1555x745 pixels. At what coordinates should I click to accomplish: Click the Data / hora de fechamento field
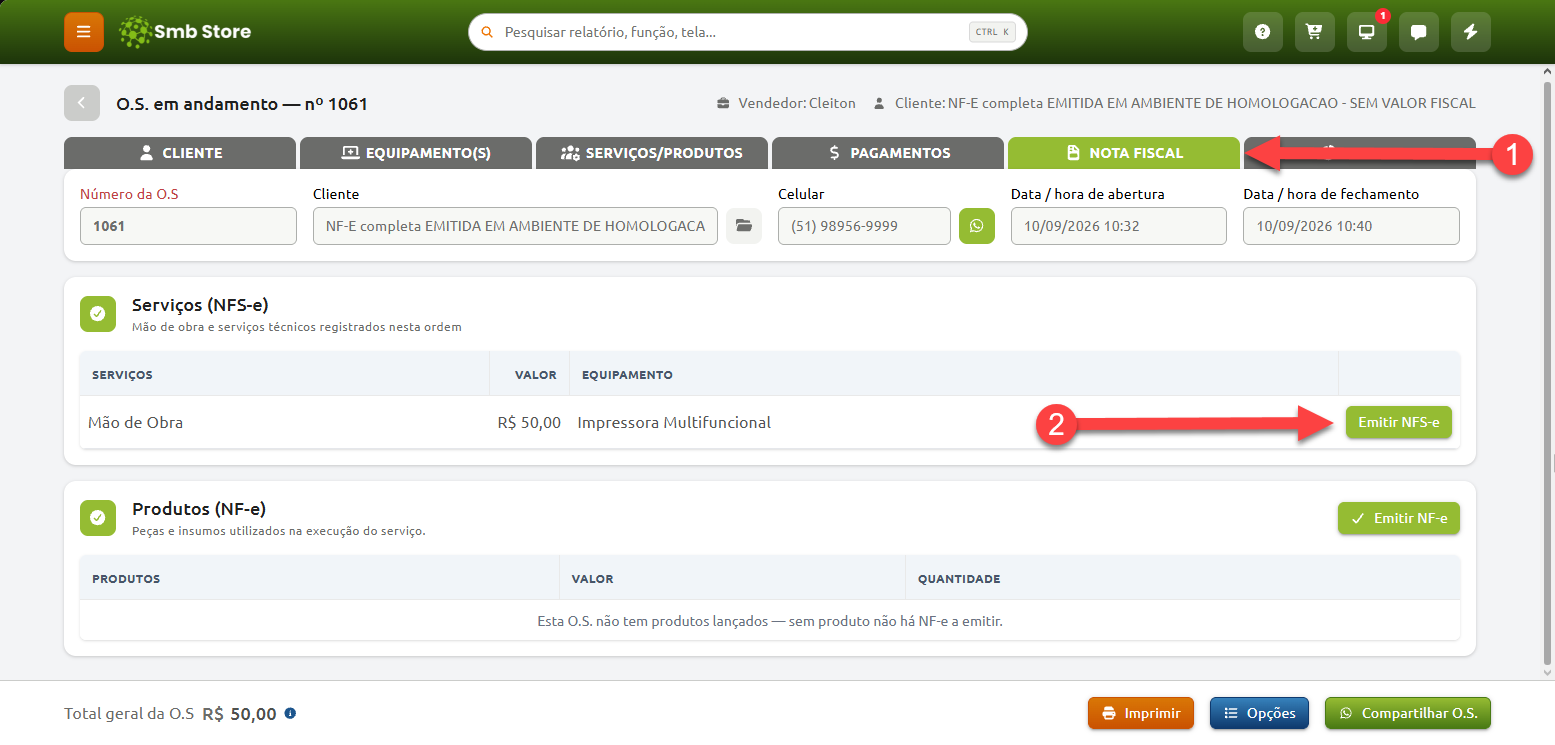(x=1351, y=226)
